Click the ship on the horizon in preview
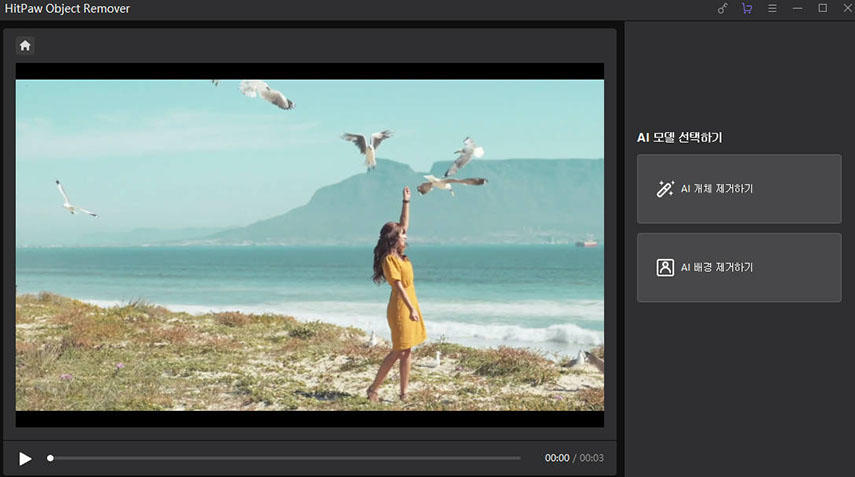 point(586,242)
